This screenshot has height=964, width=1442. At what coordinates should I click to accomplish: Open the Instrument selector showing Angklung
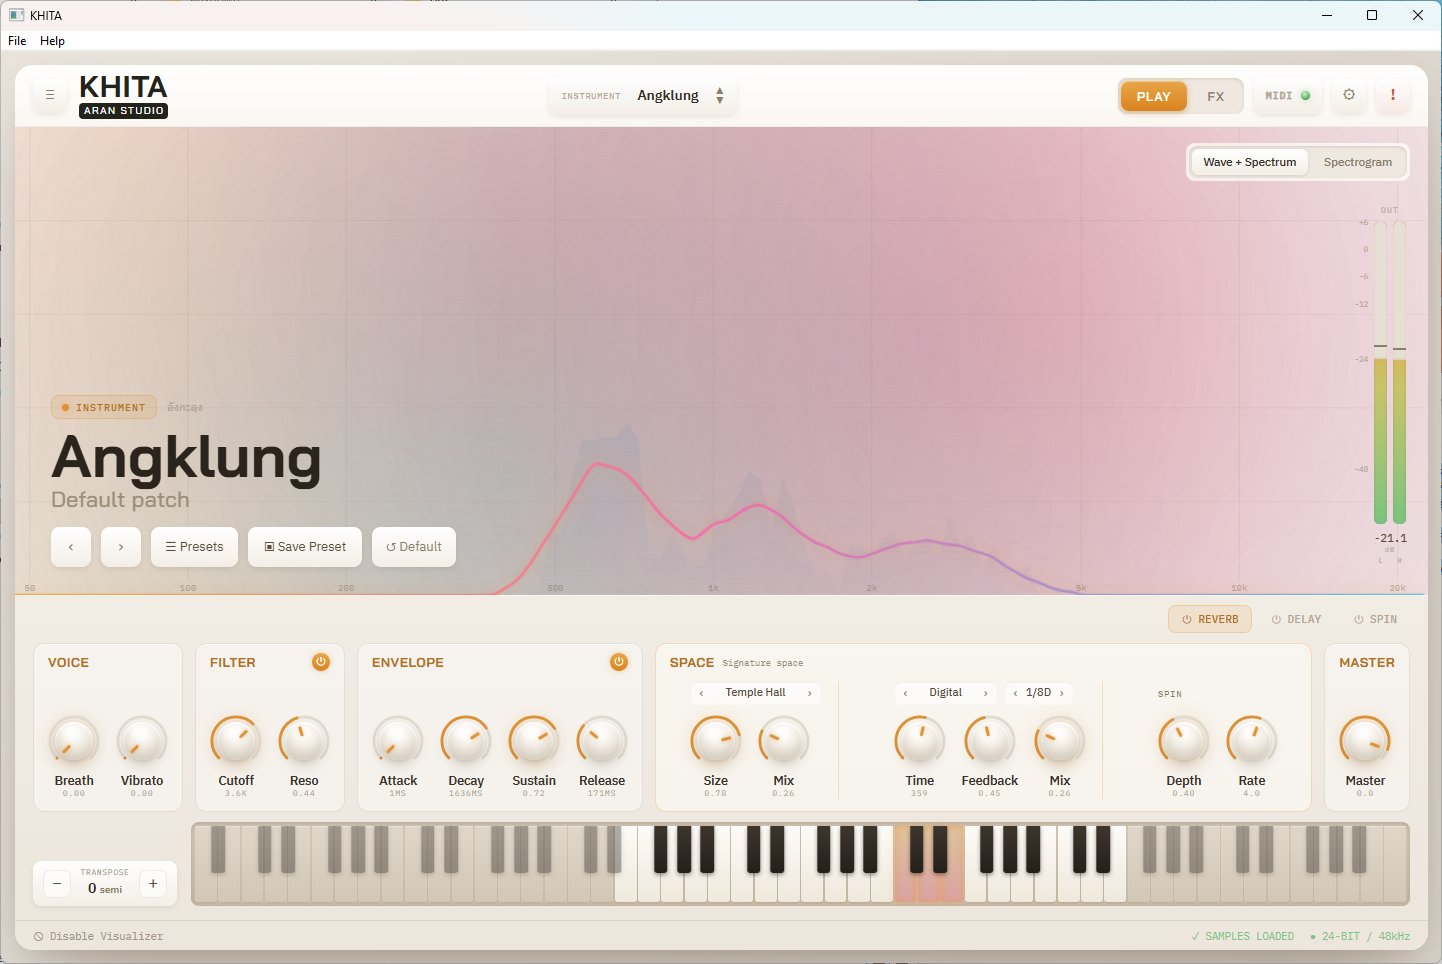click(x=643, y=96)
